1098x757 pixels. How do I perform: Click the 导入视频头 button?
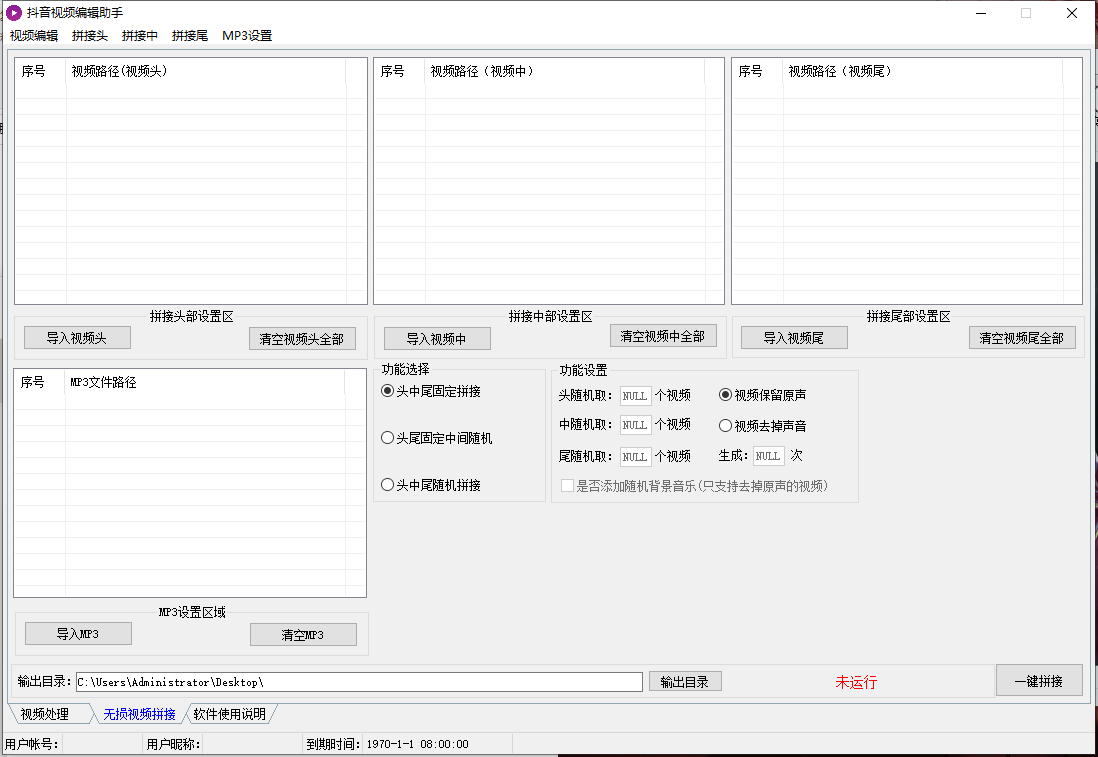click(x=77, y=338)
